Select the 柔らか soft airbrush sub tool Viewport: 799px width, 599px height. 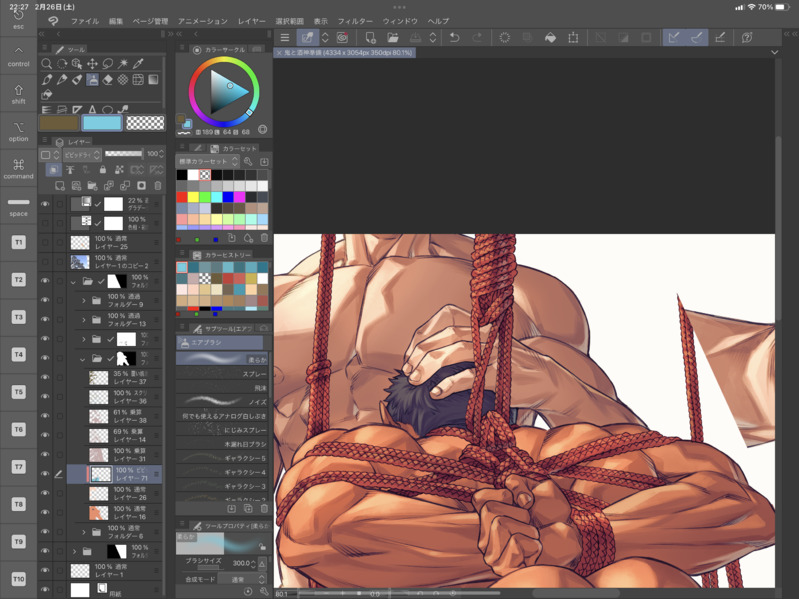(x=222, y=359)
